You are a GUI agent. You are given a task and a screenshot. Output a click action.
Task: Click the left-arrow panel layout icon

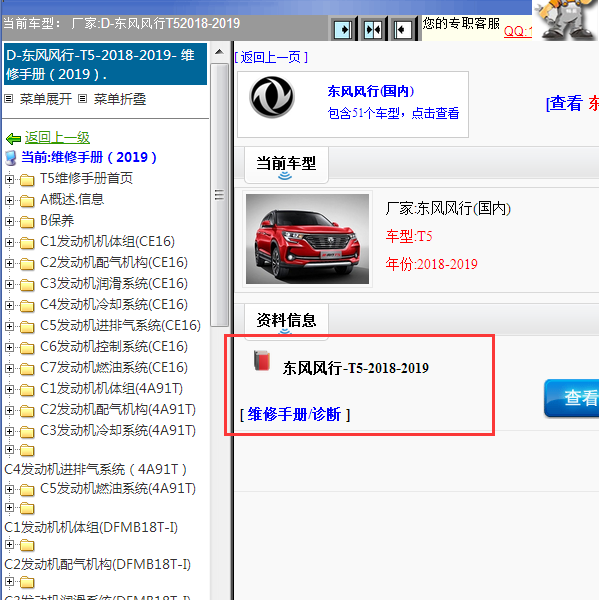(403, 29)
